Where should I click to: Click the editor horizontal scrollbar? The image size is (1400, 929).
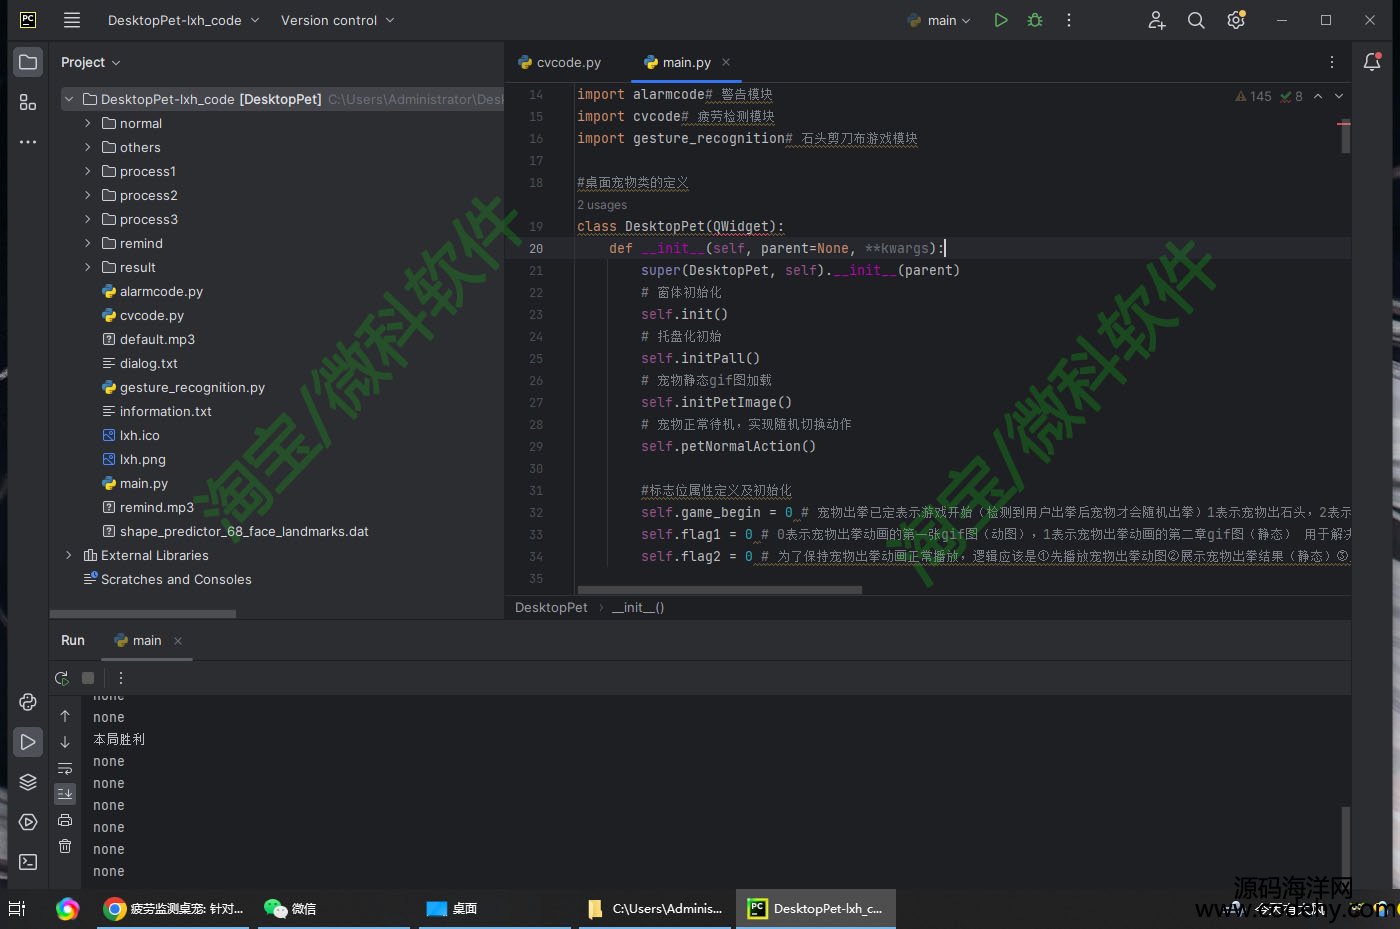(720, 590)
